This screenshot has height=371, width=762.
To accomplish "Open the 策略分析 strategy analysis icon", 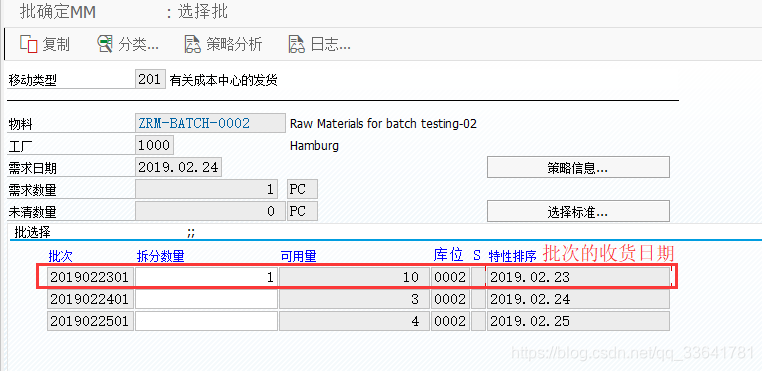I will (193, 44).
